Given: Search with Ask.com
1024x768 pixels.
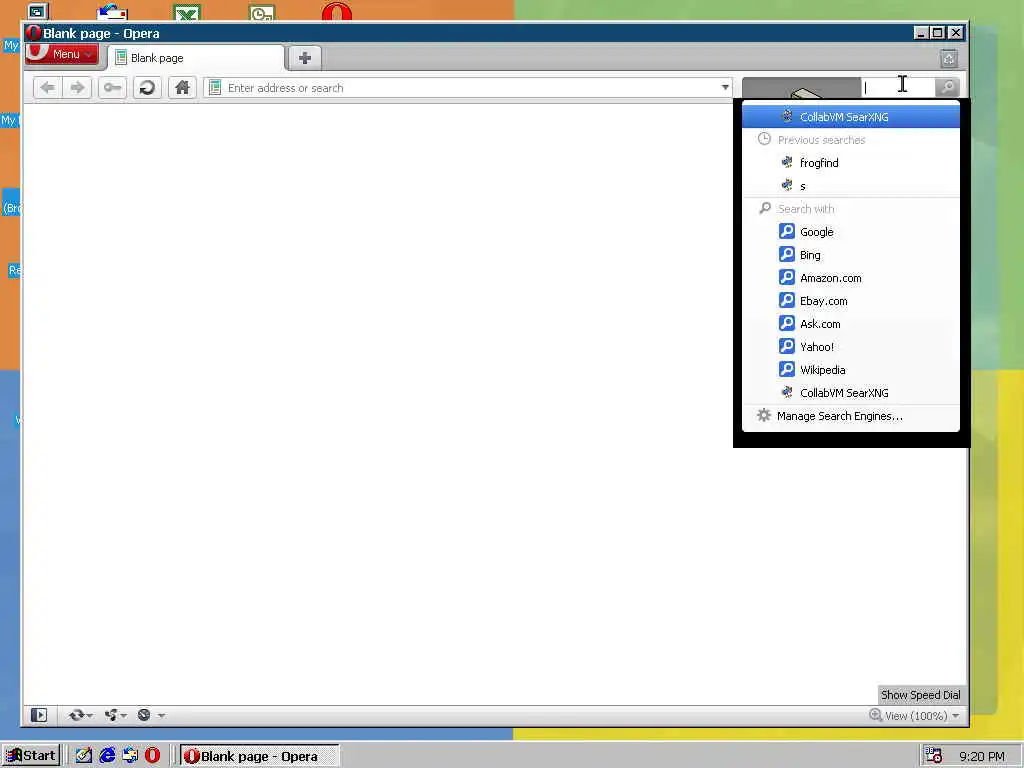Looking at the screenshot, I should (x=851, y=324).
